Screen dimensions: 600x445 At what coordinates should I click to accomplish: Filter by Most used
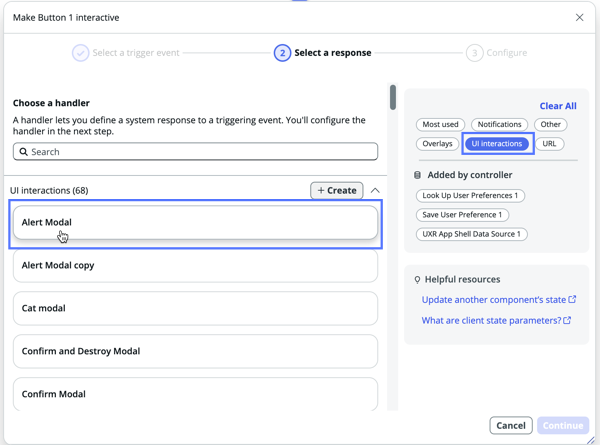tap(440, 124)
